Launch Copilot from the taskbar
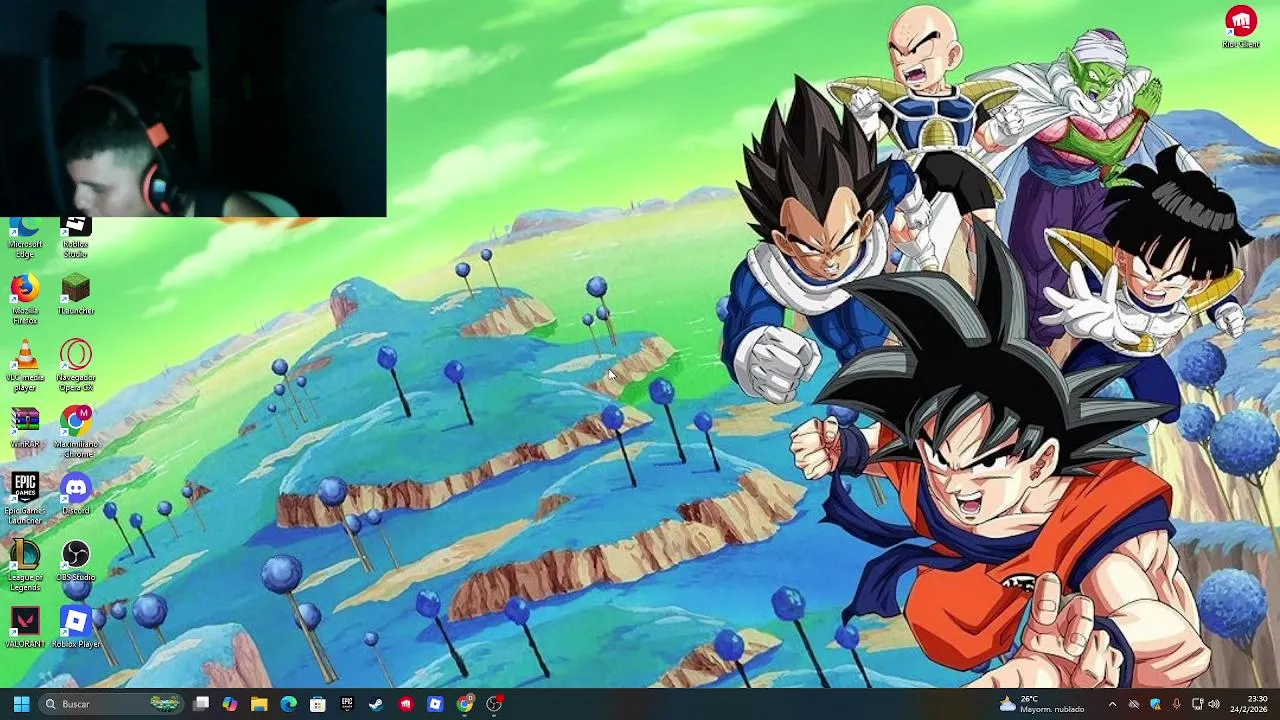Image resolution: width=1280 pixels, height=720 pixels. tap(230, 704)
